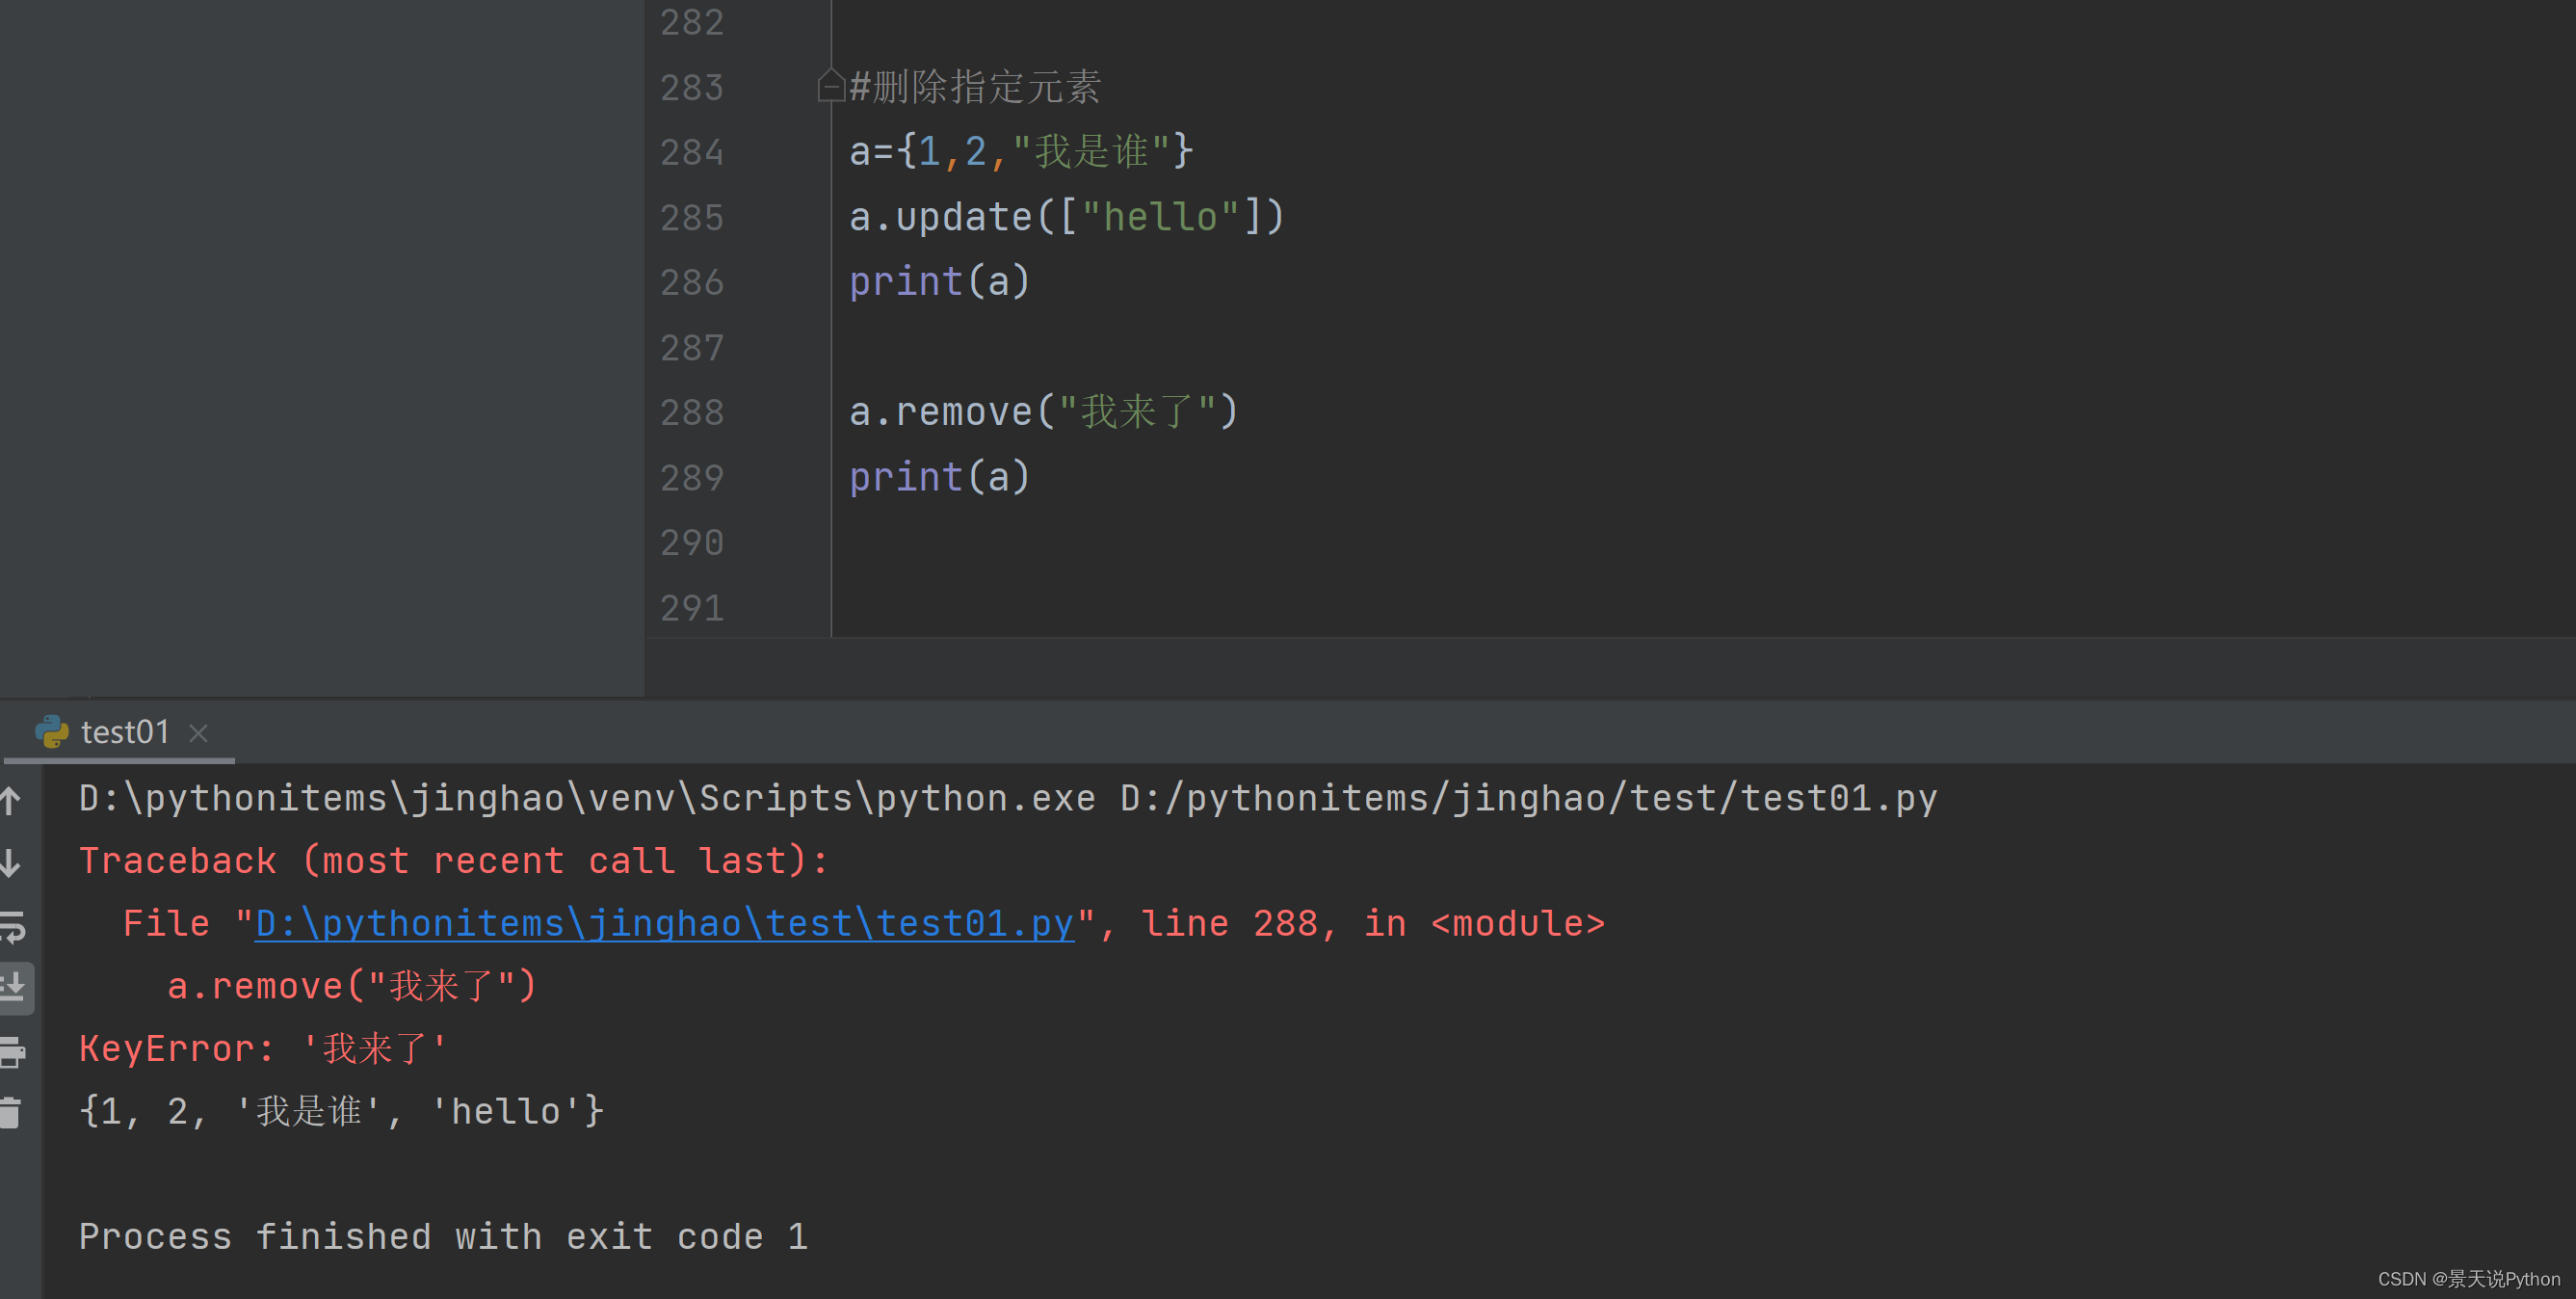Click line number 290 in the gutter

692,542
